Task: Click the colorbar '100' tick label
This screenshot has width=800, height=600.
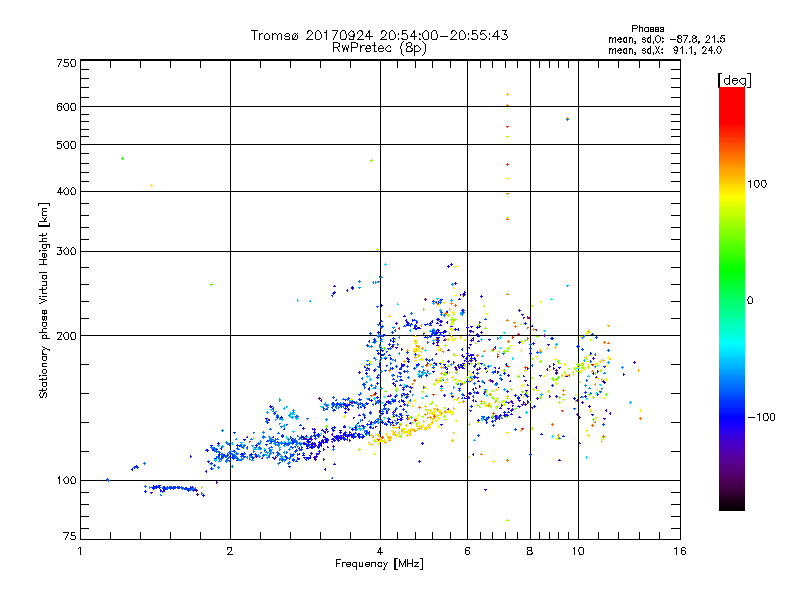Action: pyautogui.click(x=757, y=184)
